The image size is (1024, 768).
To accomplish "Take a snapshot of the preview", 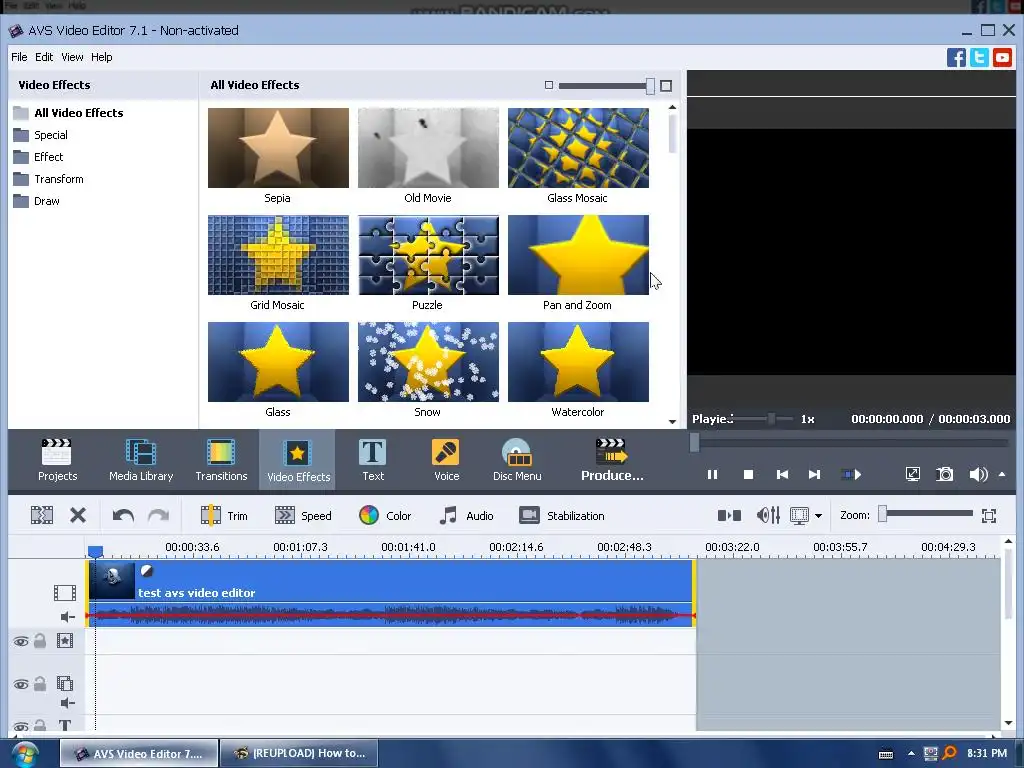I will [x=944, y=474].
